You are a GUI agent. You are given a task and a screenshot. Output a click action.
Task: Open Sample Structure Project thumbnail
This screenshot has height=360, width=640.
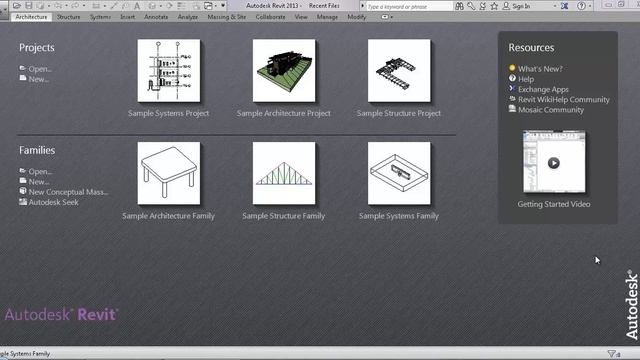pyautogui.click(x=399, y=71)
